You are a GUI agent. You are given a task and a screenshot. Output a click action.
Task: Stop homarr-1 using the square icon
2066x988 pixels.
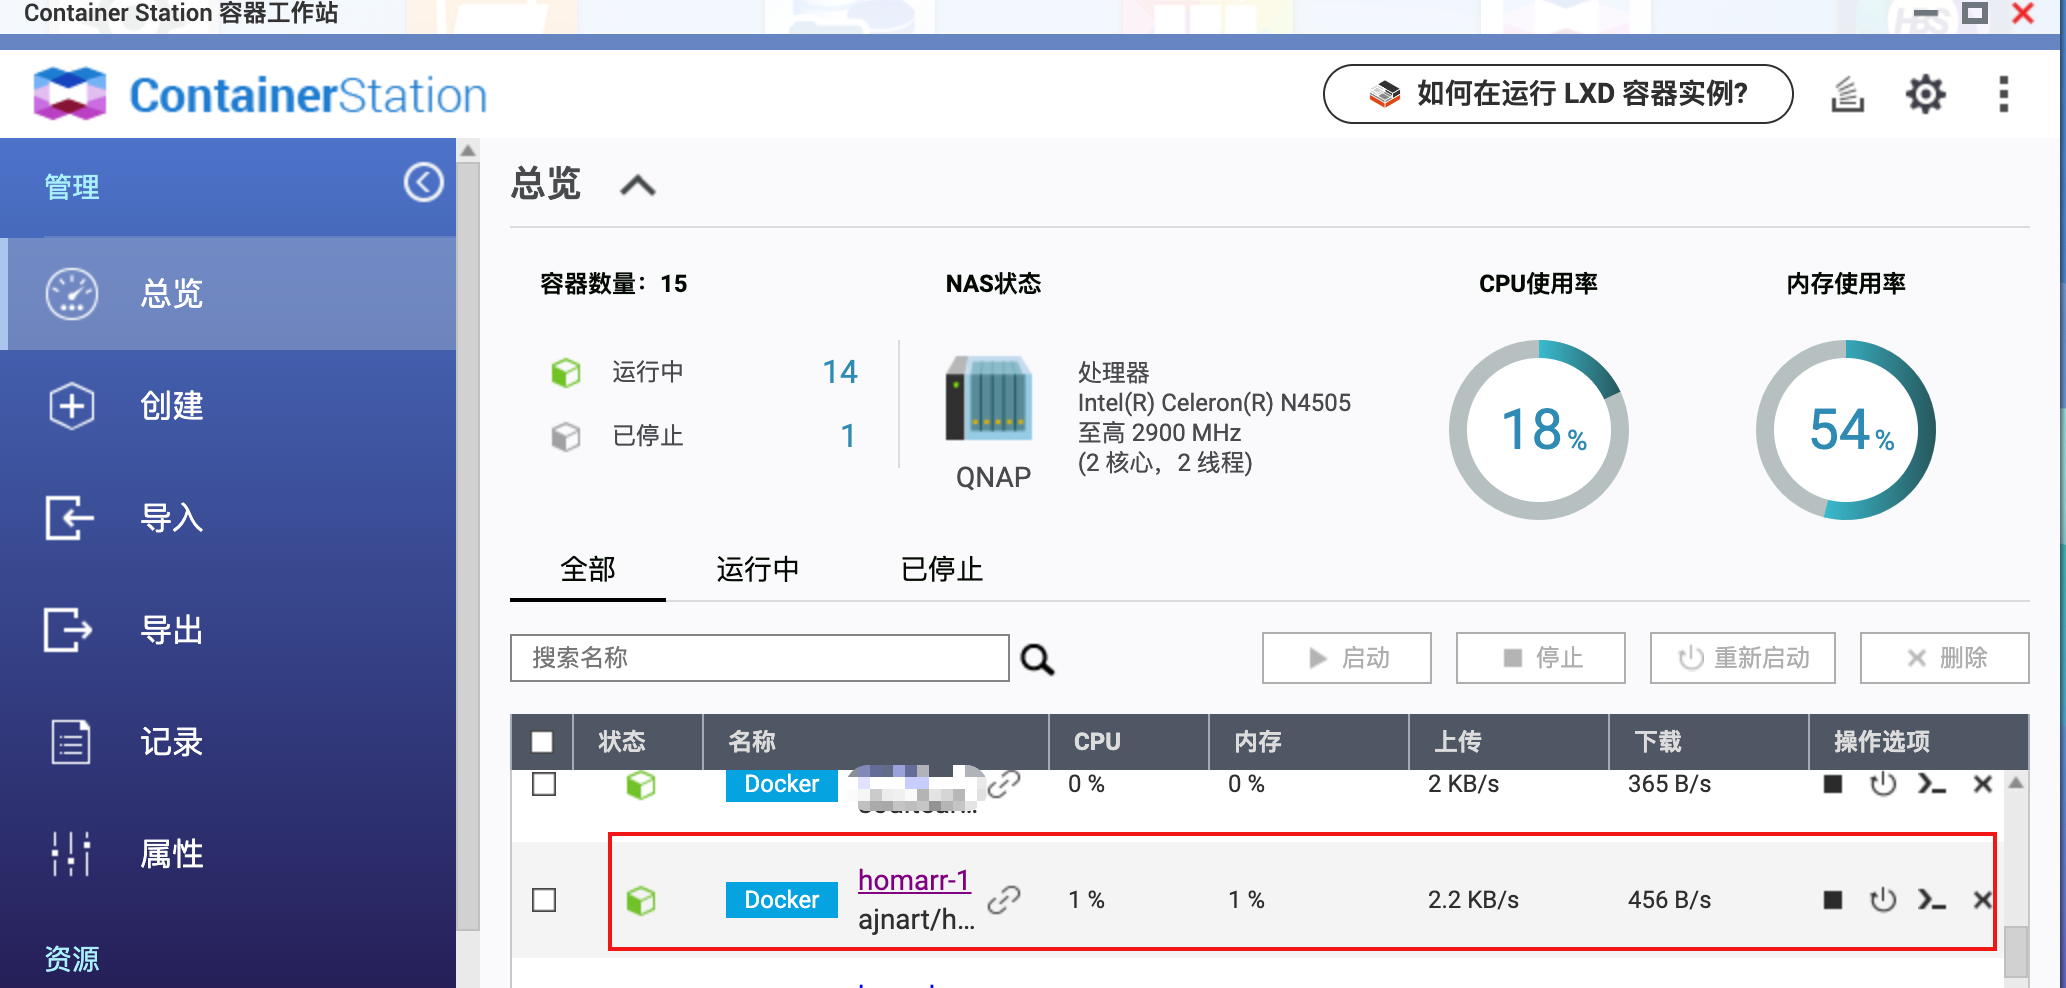pos(1834,899)
